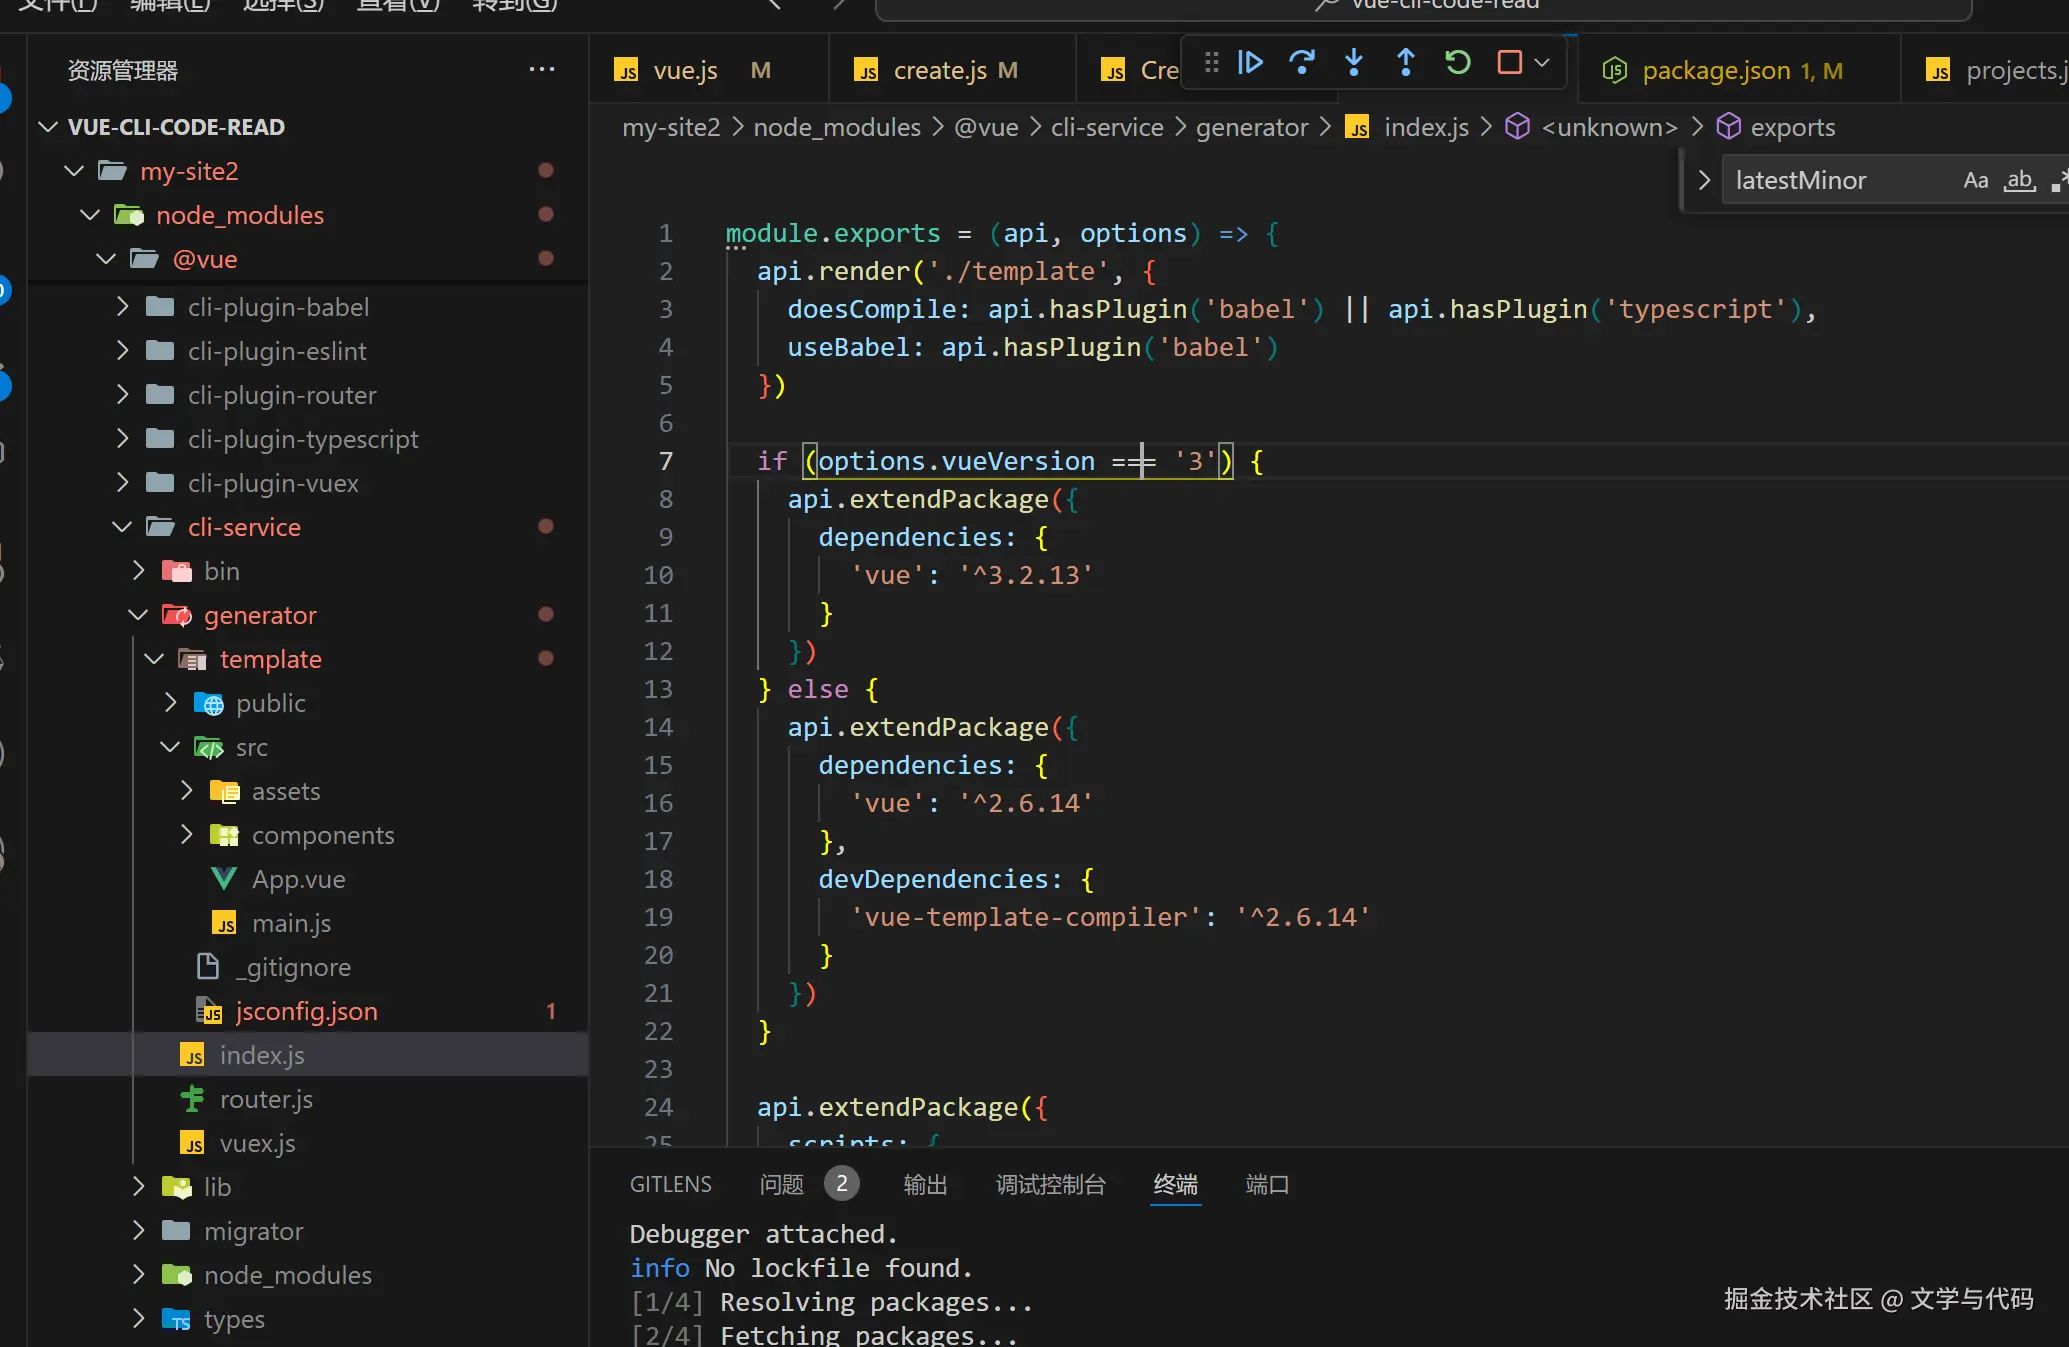Restart the debugging session

point(1457,63)
